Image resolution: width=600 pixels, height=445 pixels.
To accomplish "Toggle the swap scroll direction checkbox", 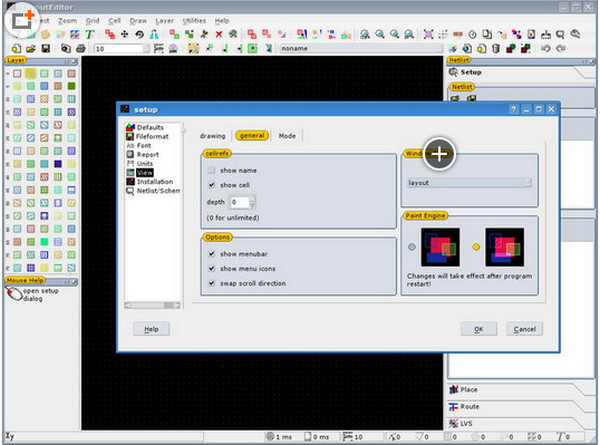I will pyautogui.click(x=211, y=283).
